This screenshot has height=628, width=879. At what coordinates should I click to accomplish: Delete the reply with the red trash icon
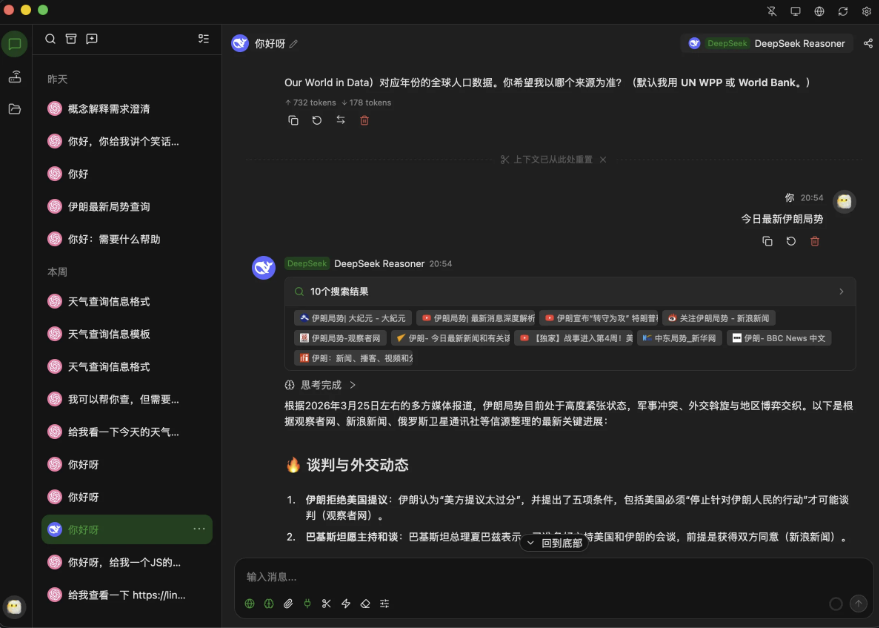(365, 120)
